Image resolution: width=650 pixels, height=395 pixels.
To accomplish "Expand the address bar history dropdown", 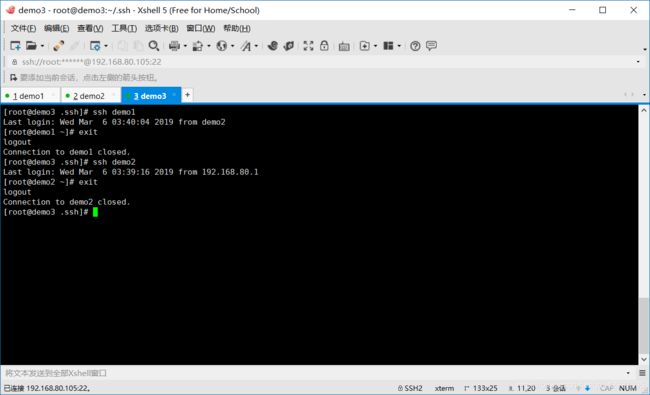I will [x=638, y=62].
